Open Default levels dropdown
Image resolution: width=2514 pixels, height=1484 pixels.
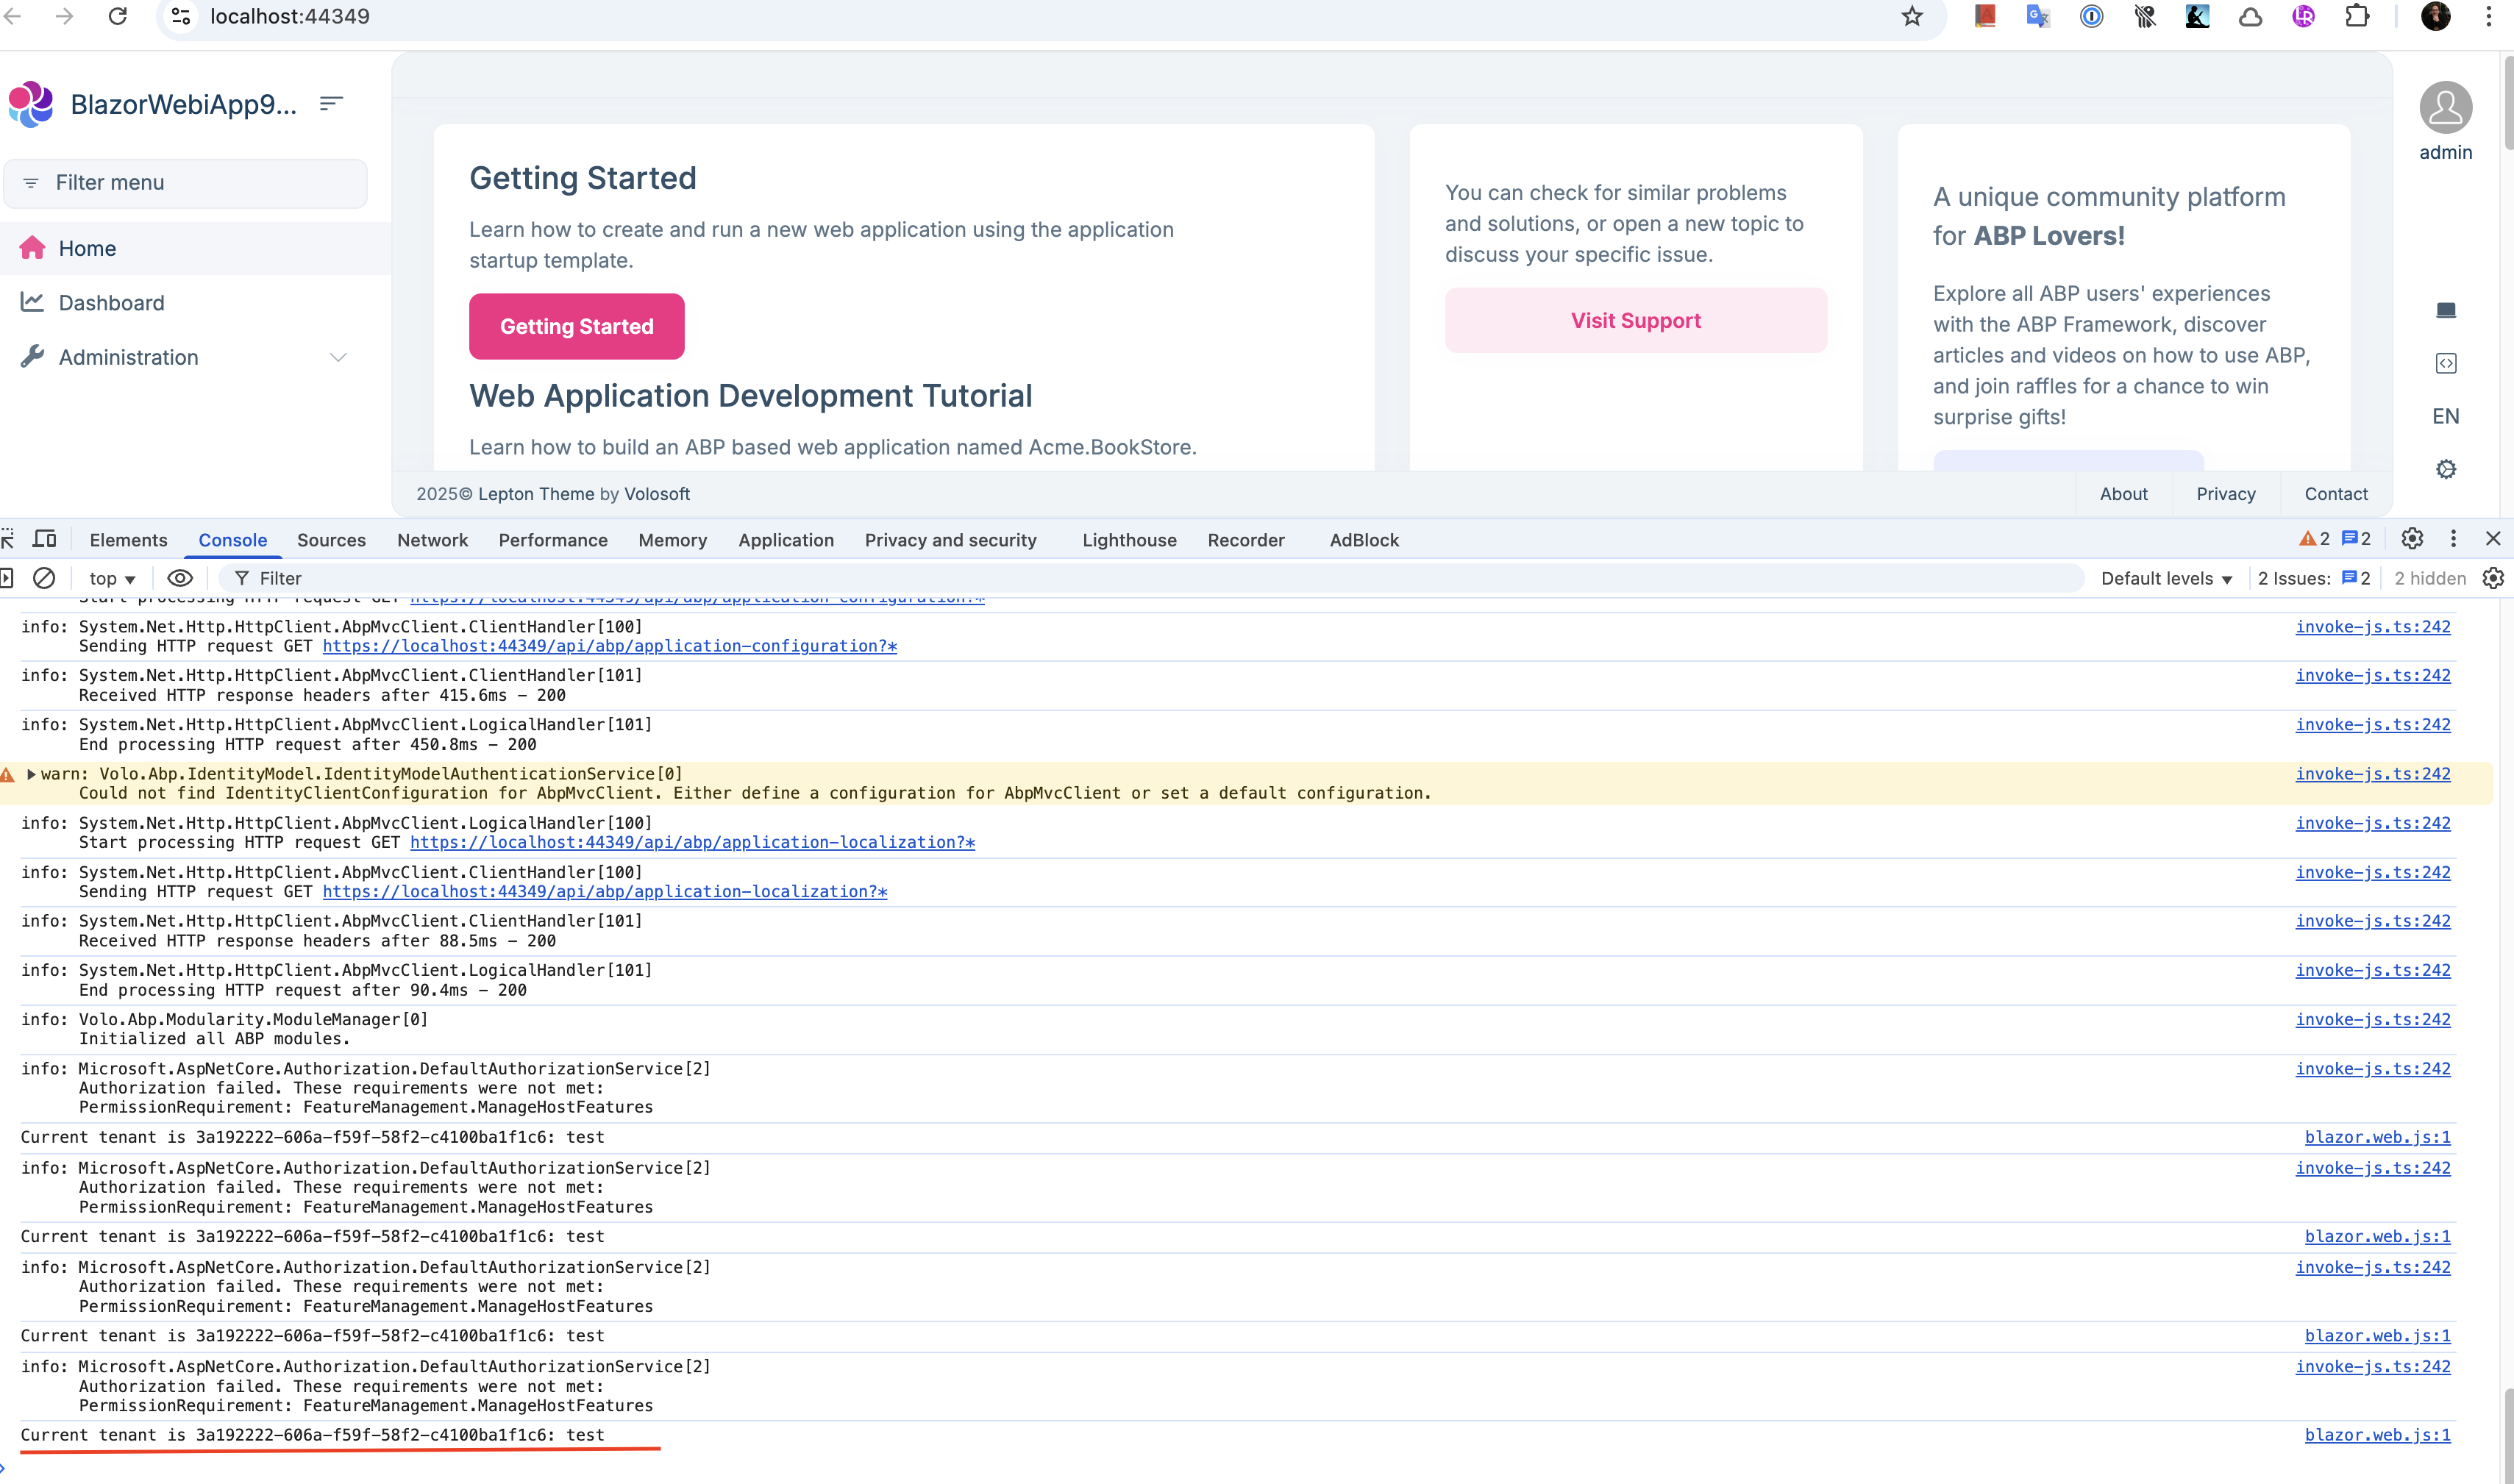tap(2166, 578)
